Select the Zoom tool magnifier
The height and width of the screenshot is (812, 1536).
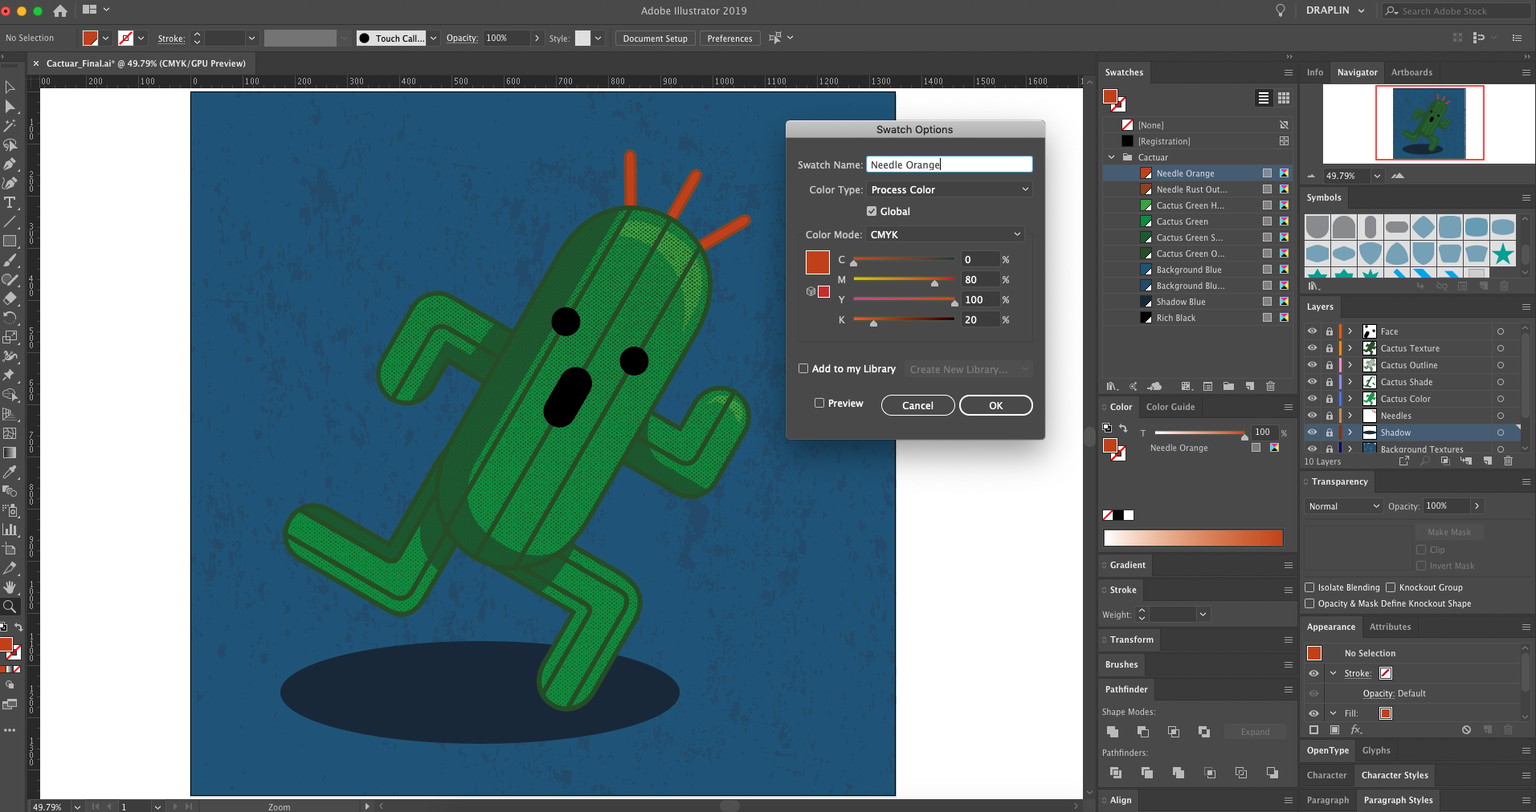coord(10,606)
